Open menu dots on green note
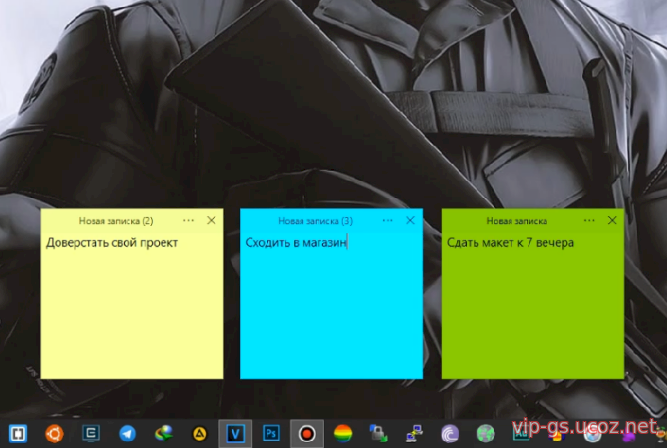Screen dimensions: 667x448 pyautogui.click(x=589, y=220)
